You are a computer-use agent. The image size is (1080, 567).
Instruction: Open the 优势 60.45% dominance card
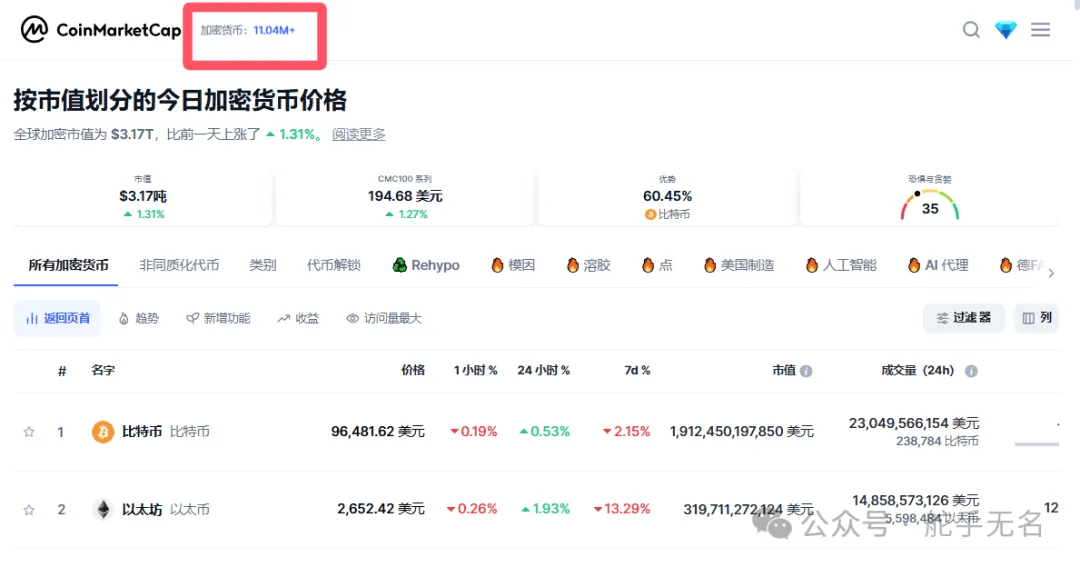click(x=667, y=197)
